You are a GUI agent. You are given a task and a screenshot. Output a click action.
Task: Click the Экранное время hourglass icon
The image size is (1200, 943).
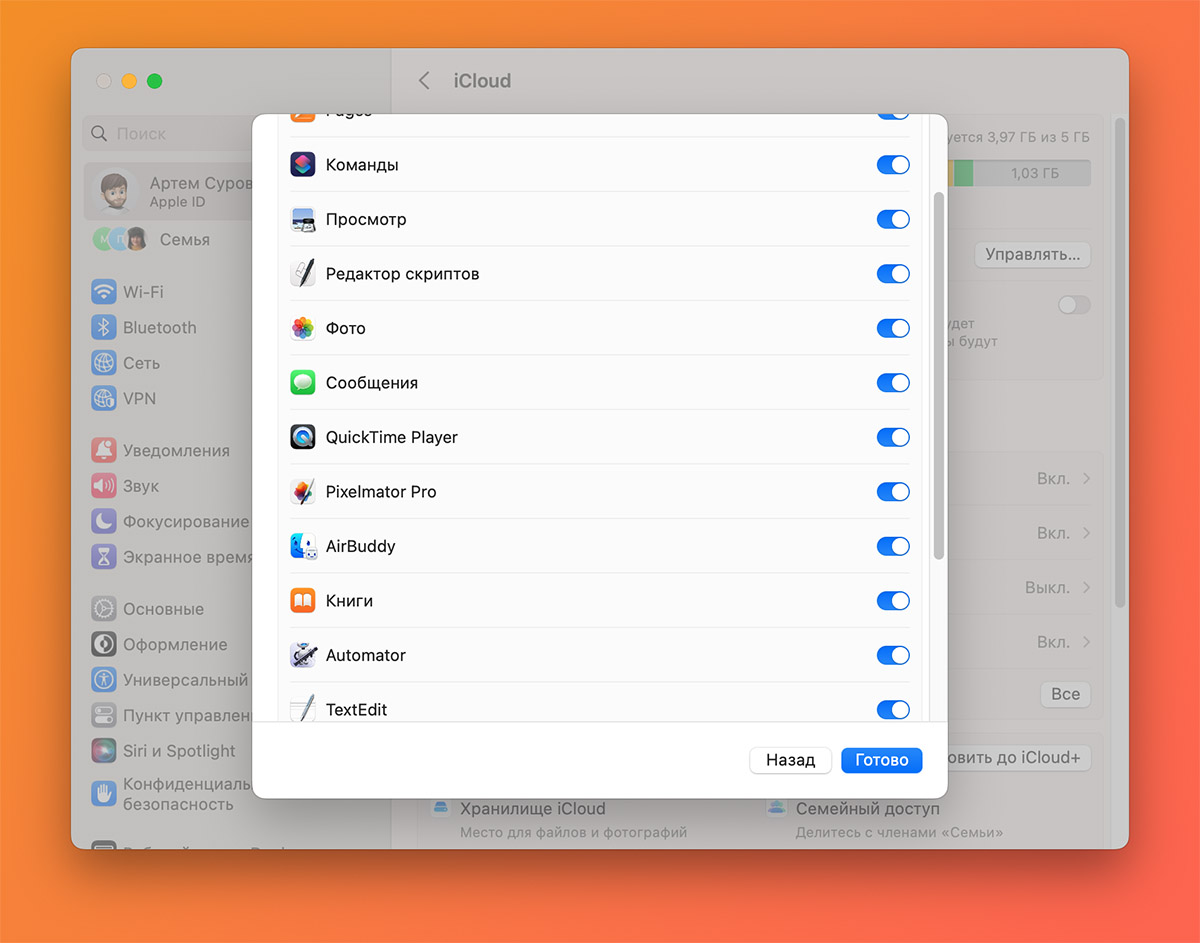104,557
